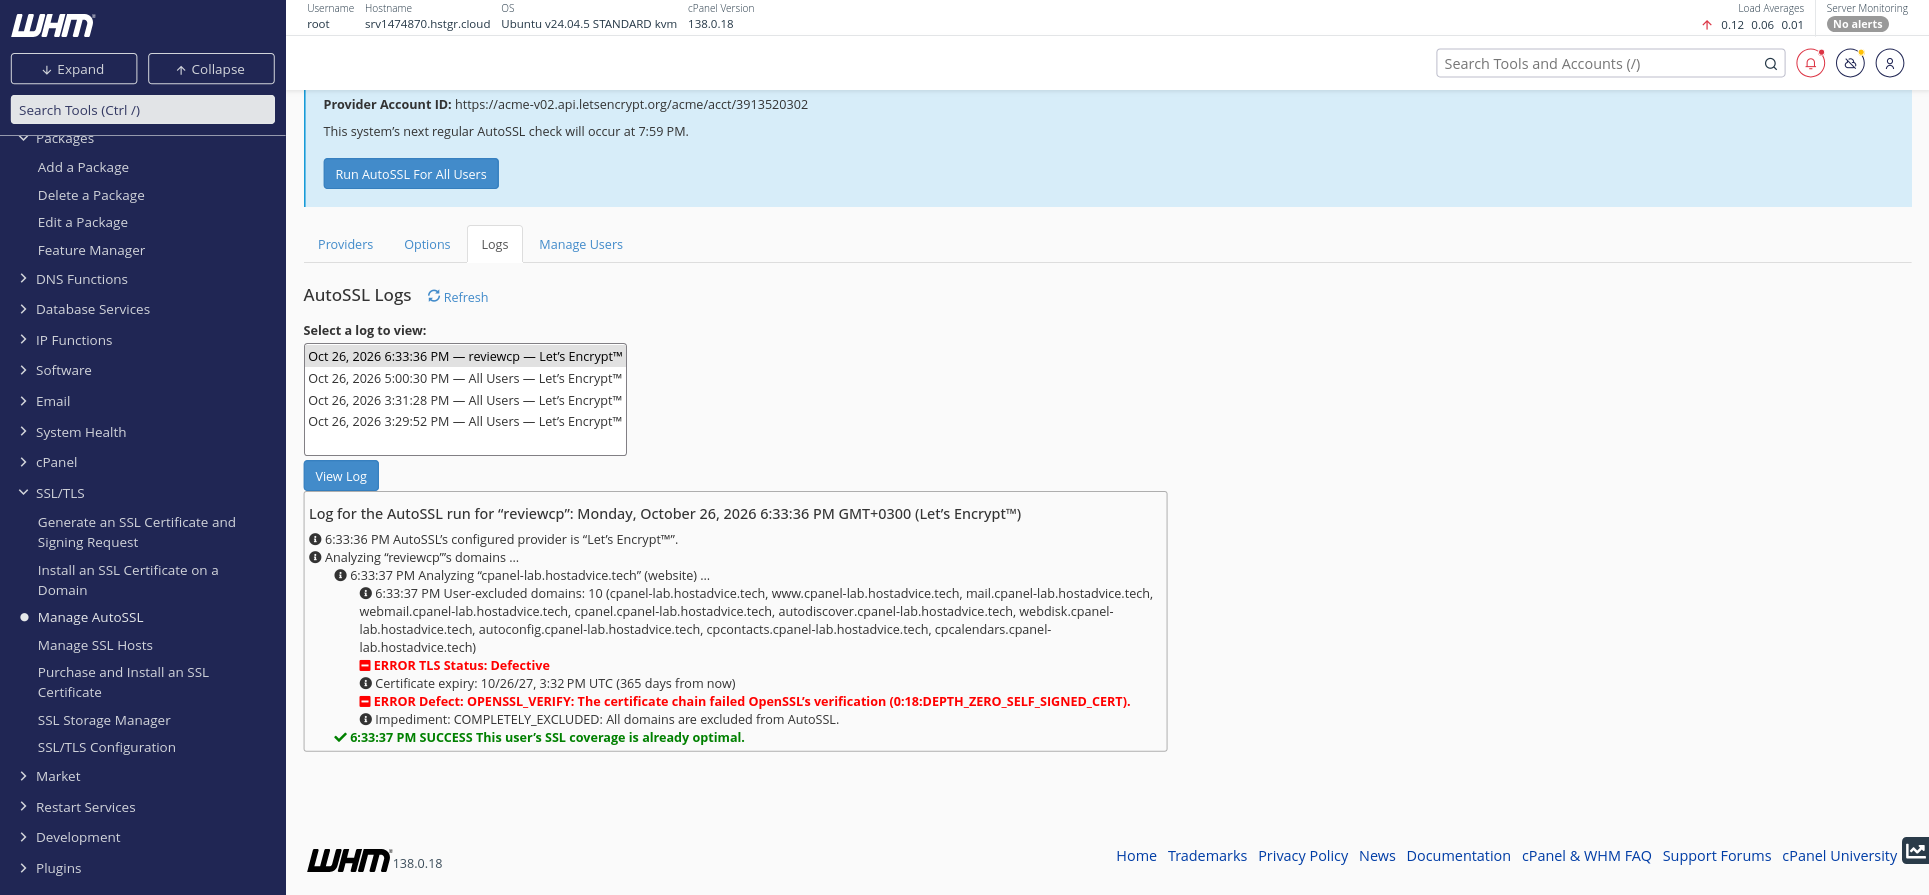
Task: Open the notifications bell icon
Action: (x=1810, y=64)
